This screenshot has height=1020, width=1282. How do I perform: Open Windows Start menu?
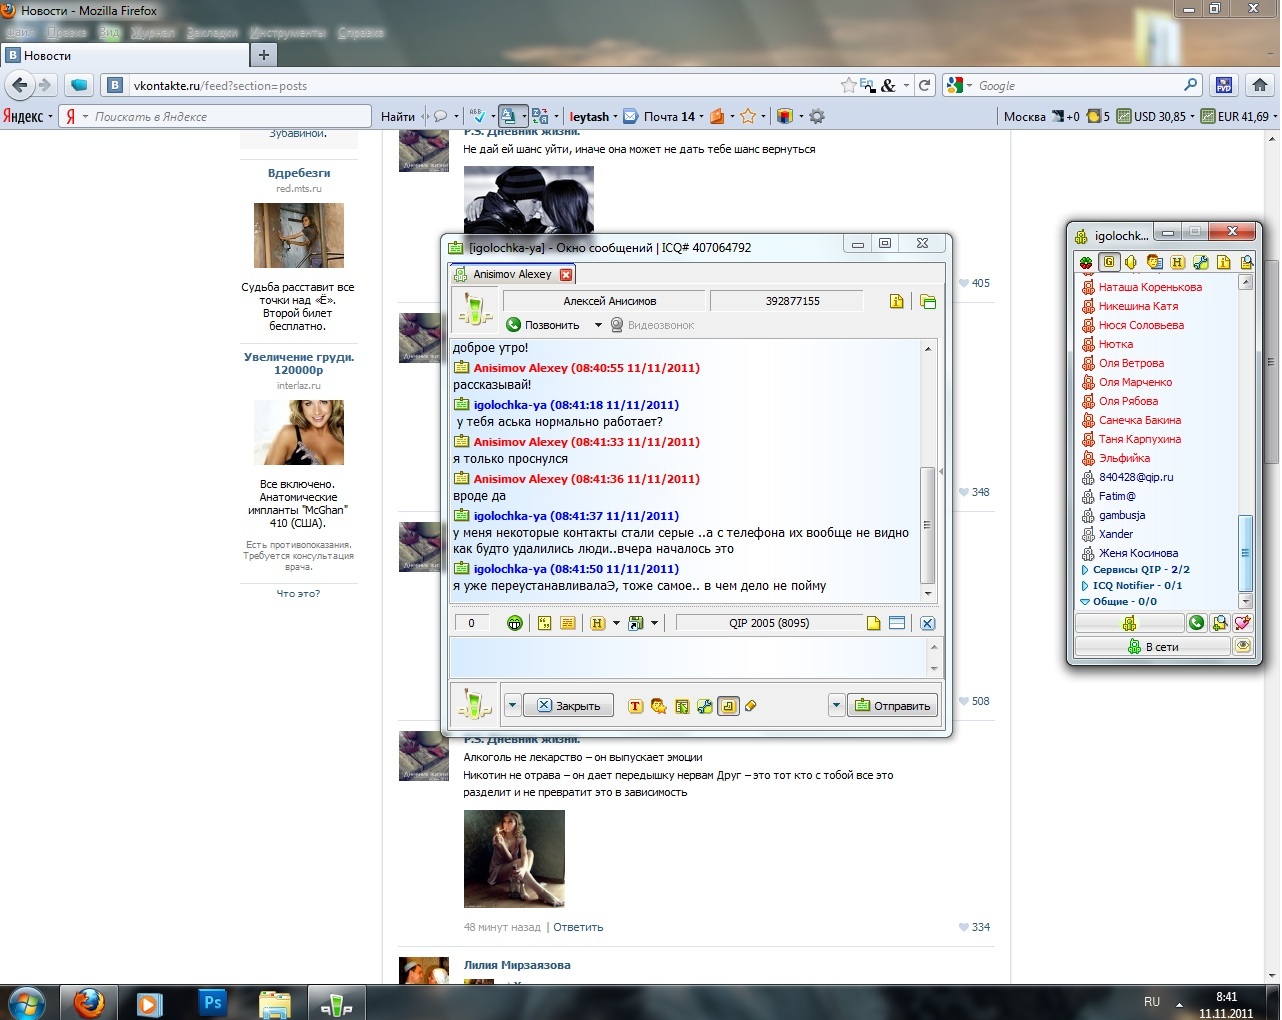27,1002
